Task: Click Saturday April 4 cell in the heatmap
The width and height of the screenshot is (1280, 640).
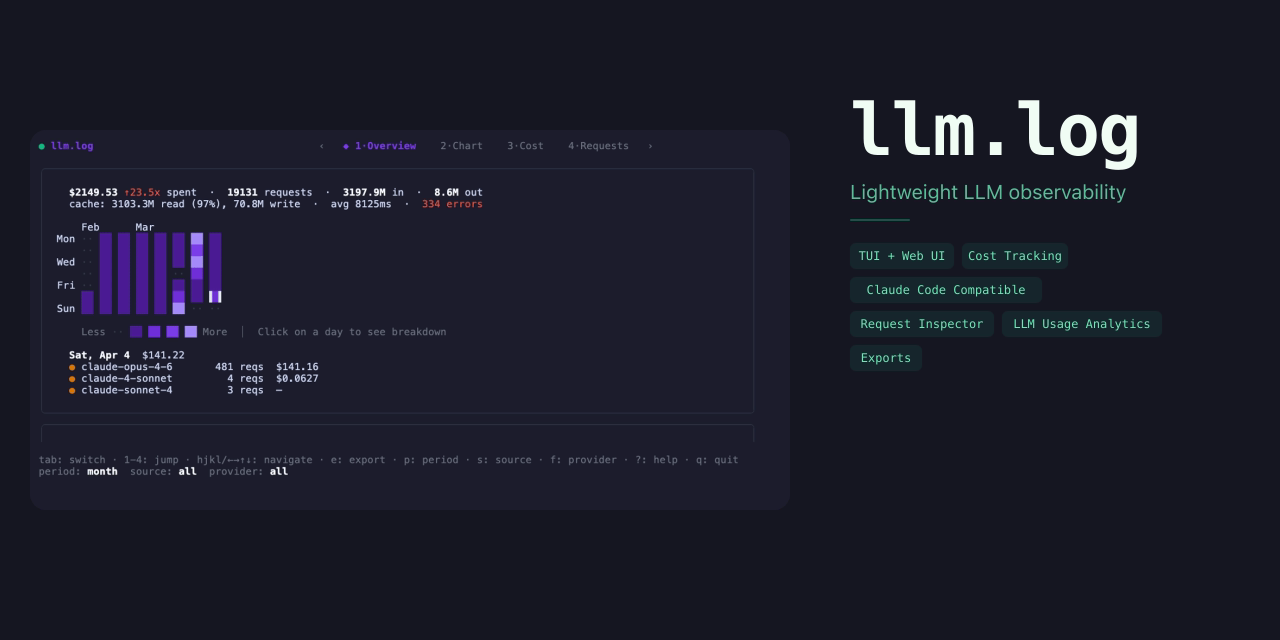Action: [x=216, y=296]
